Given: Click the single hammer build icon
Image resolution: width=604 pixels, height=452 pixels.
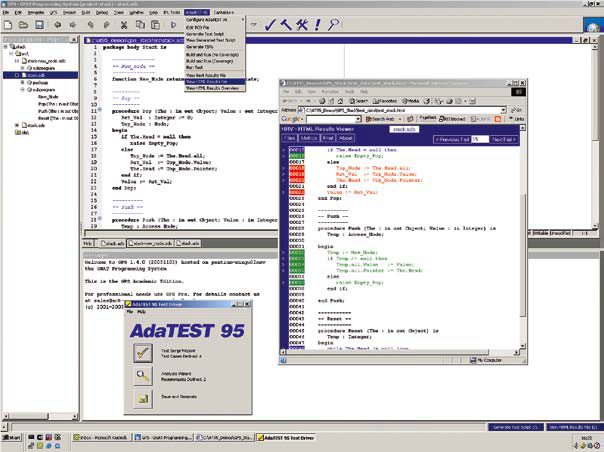Looking at the screenshot, I should coord(286,25).
